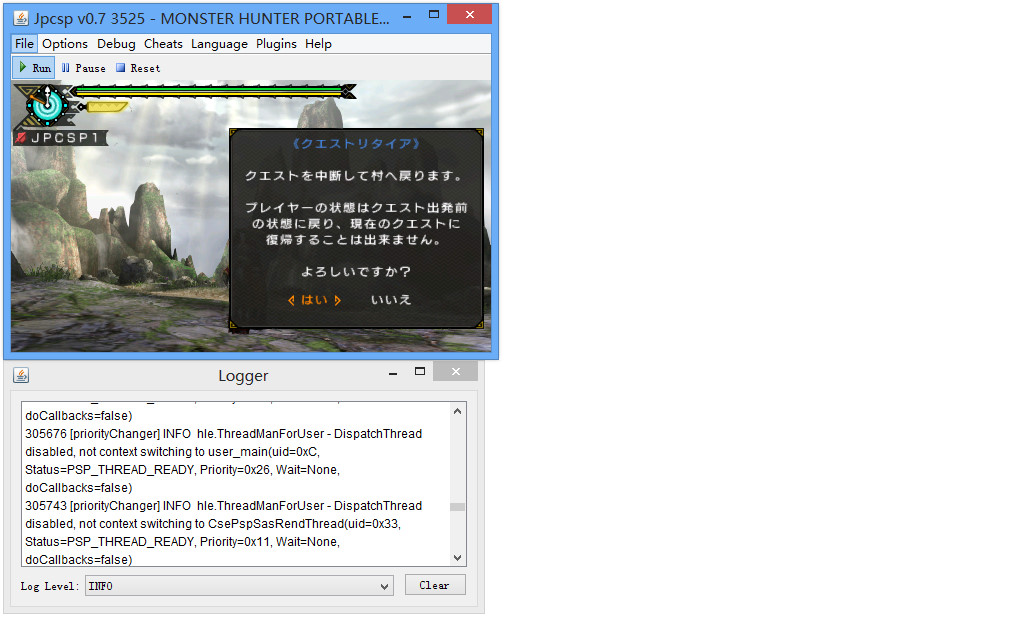Open the Language menu

[x=219, y=44]
